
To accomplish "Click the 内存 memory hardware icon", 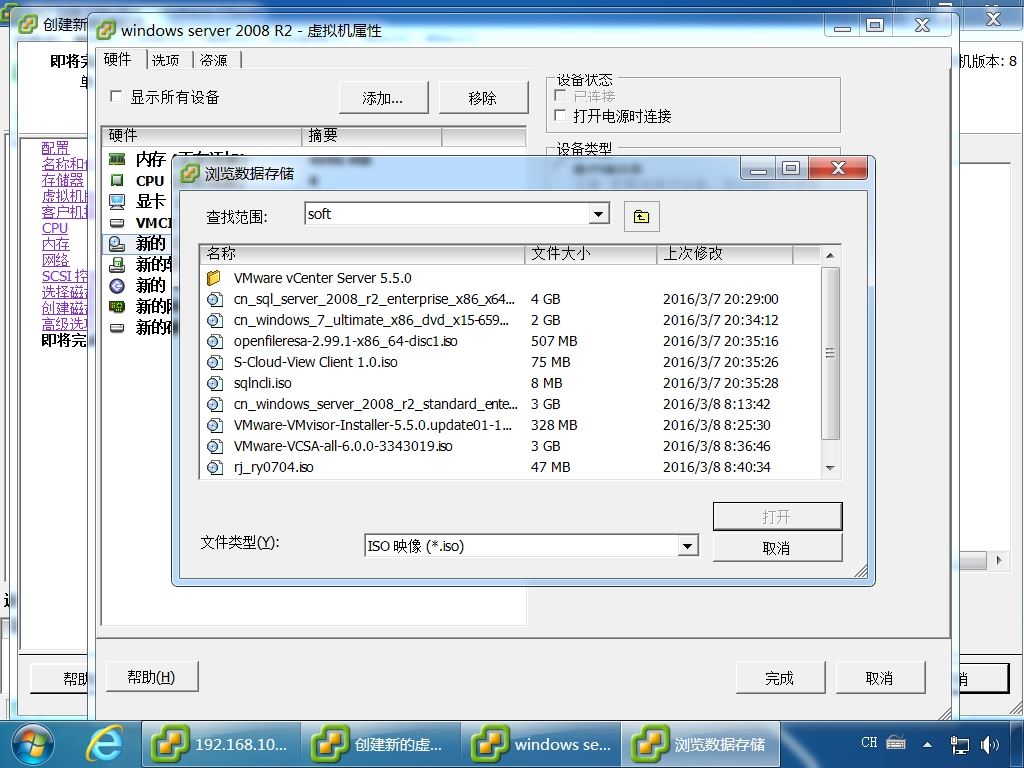I will (117, 159).
